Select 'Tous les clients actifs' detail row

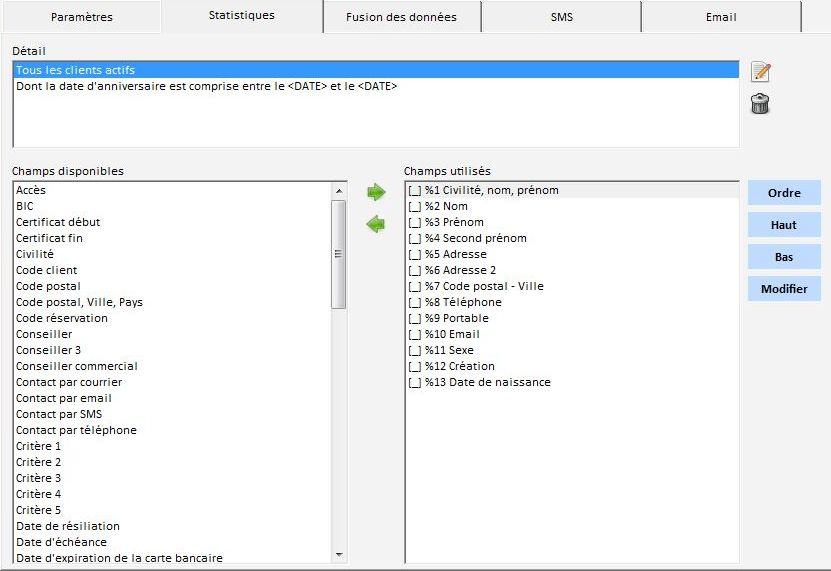[375, 70]
